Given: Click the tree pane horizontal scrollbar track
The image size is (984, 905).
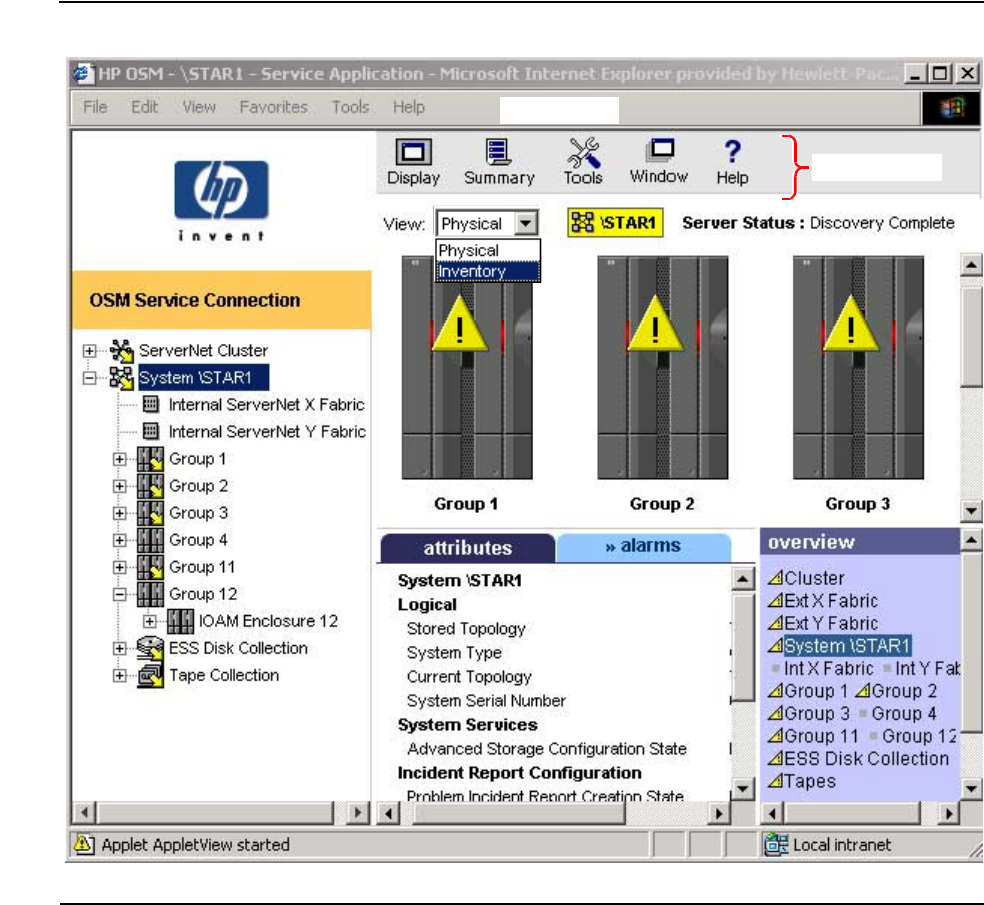Looking at the screenshot, I should (x=215, y=814).
